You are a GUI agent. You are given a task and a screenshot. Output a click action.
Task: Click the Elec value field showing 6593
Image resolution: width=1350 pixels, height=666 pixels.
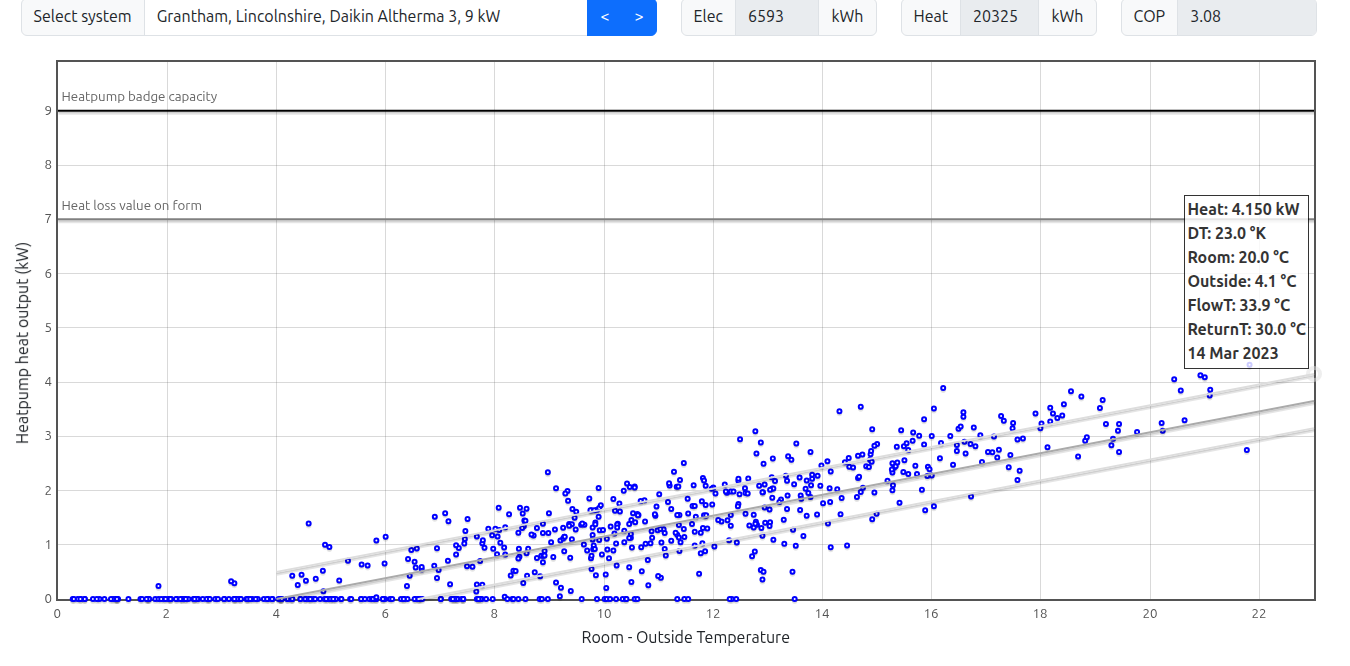[x=776, y=17]
